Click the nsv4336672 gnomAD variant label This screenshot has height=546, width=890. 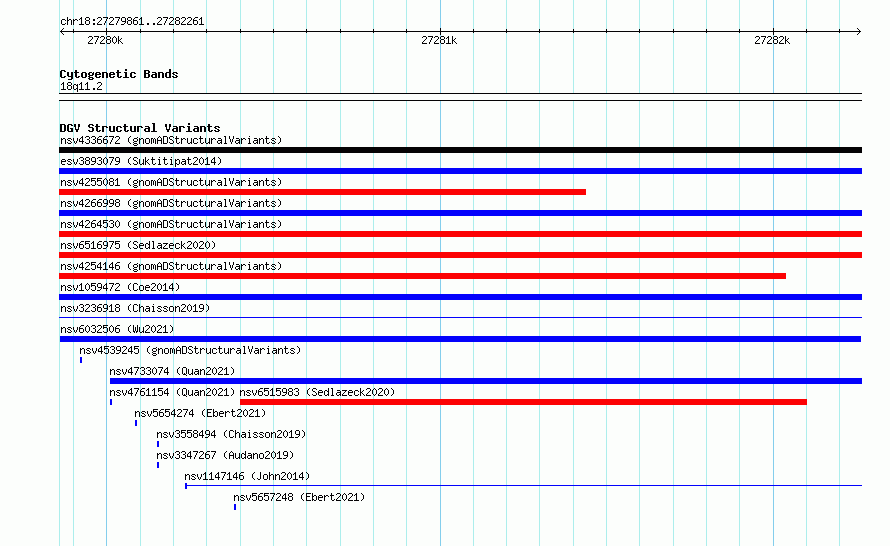pos(171,140)
